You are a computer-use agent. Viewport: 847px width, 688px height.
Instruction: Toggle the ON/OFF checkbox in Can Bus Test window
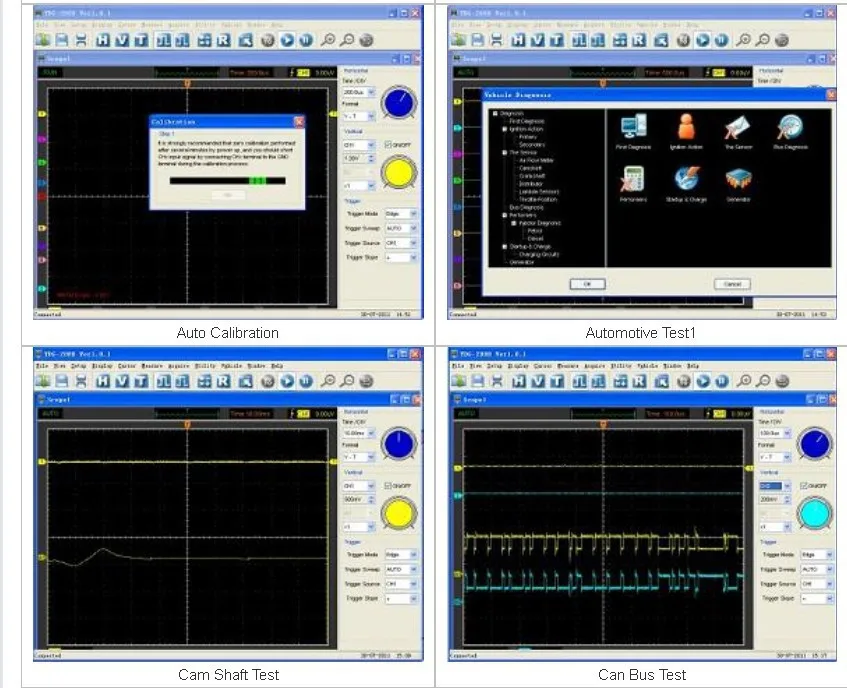click(x=804, y=485)
